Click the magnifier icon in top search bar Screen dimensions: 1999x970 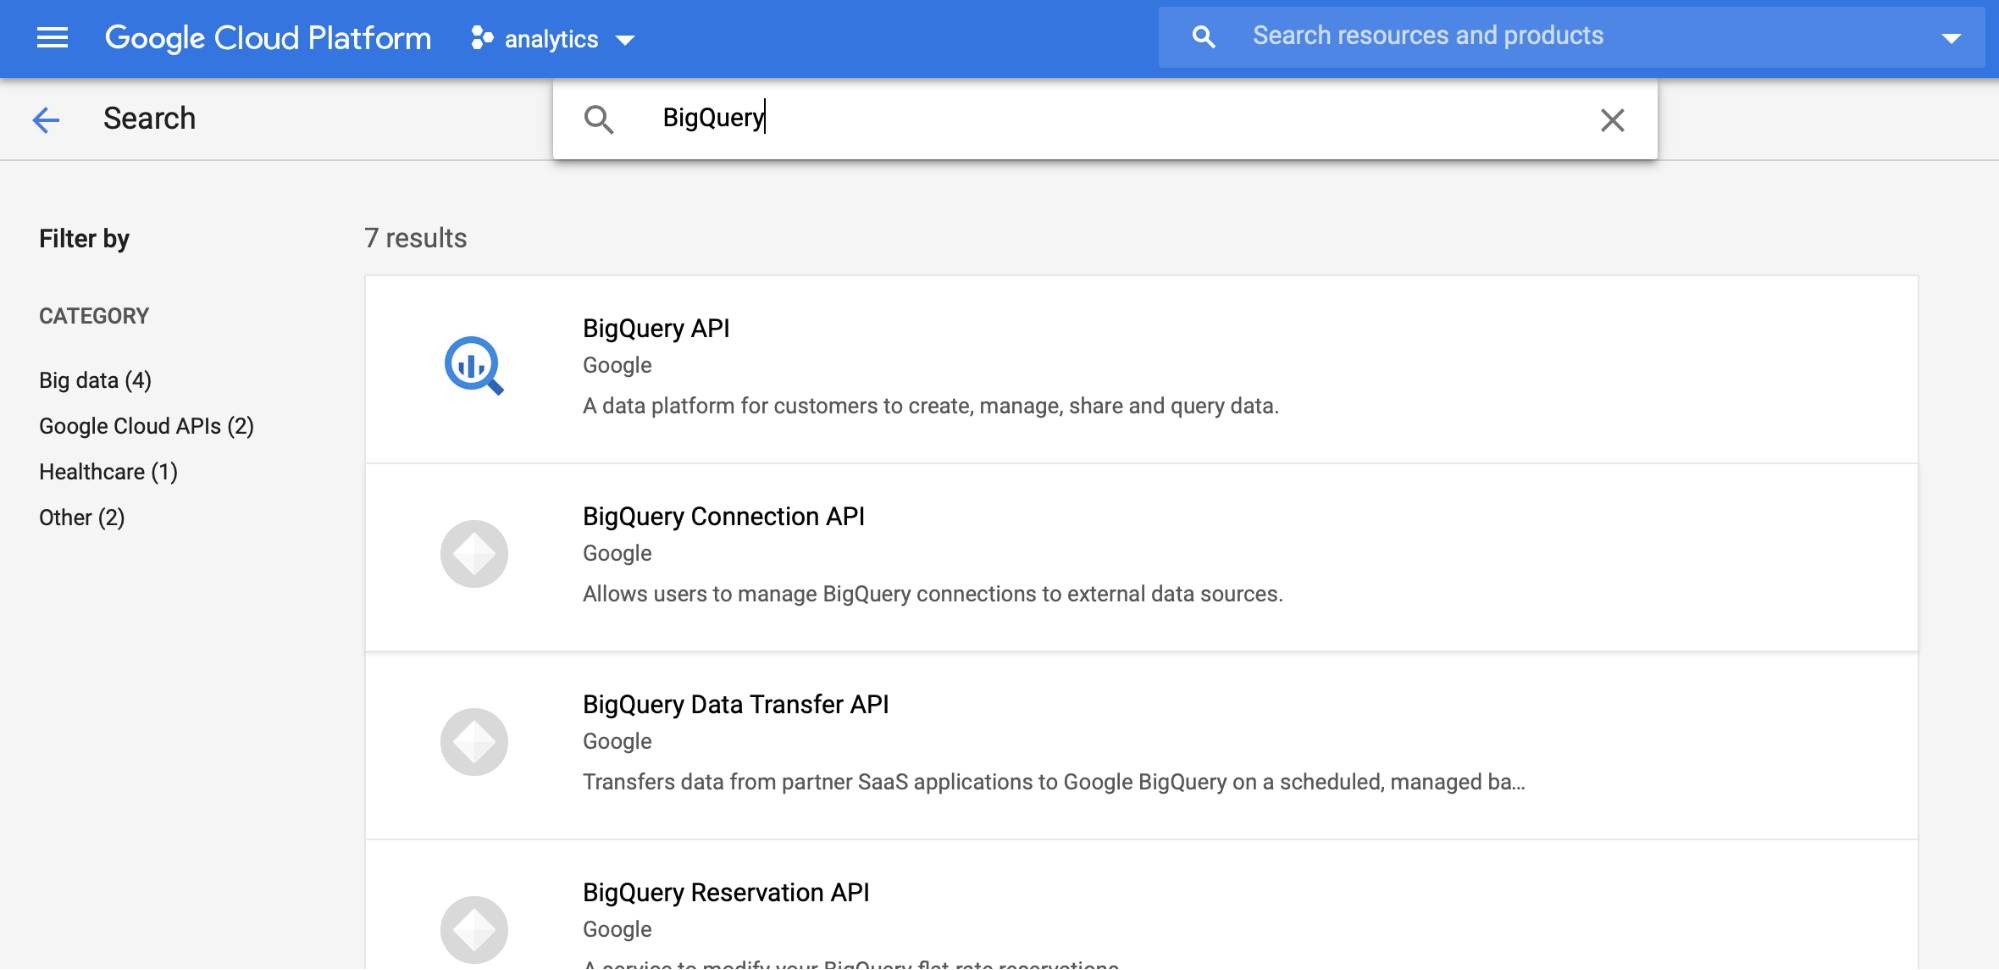(x=1203, y=37)
